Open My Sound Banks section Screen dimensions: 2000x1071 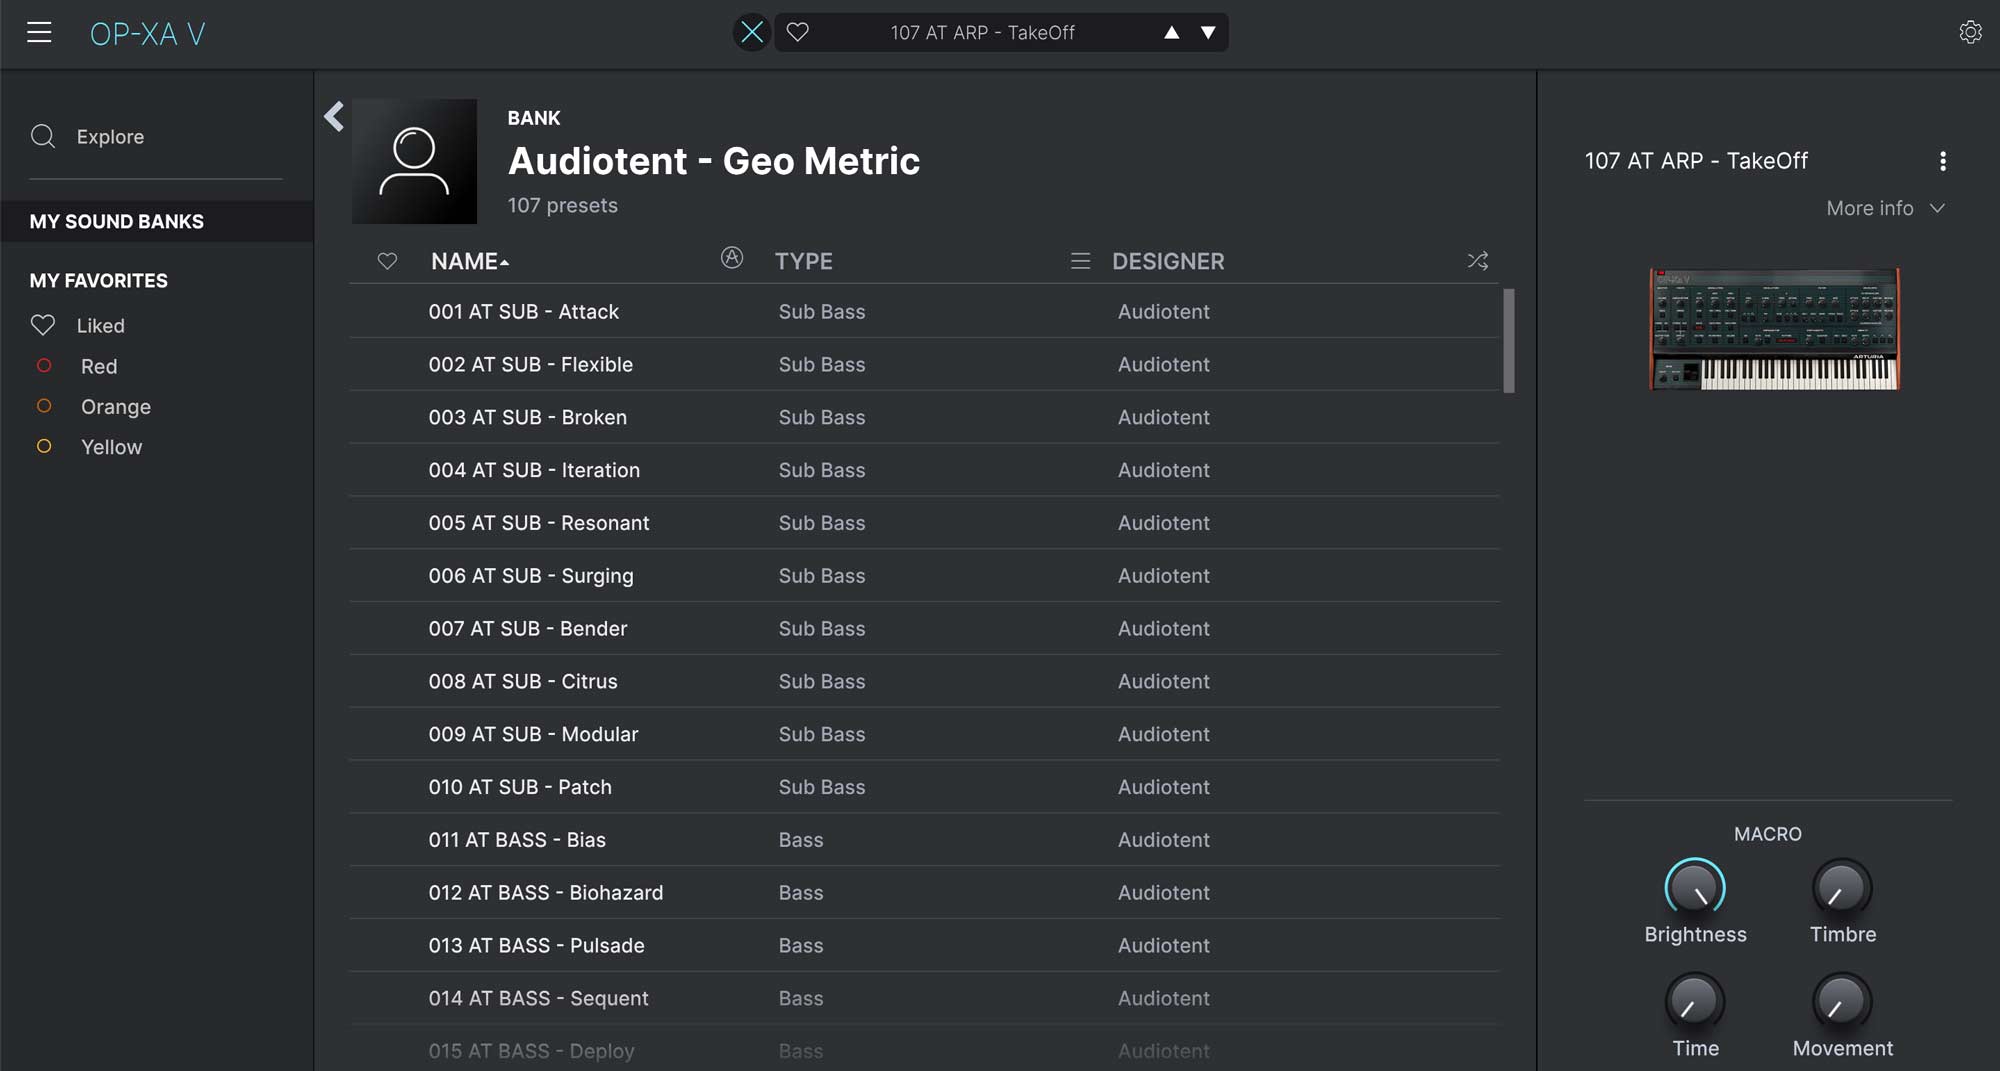[x=116, y=221]
